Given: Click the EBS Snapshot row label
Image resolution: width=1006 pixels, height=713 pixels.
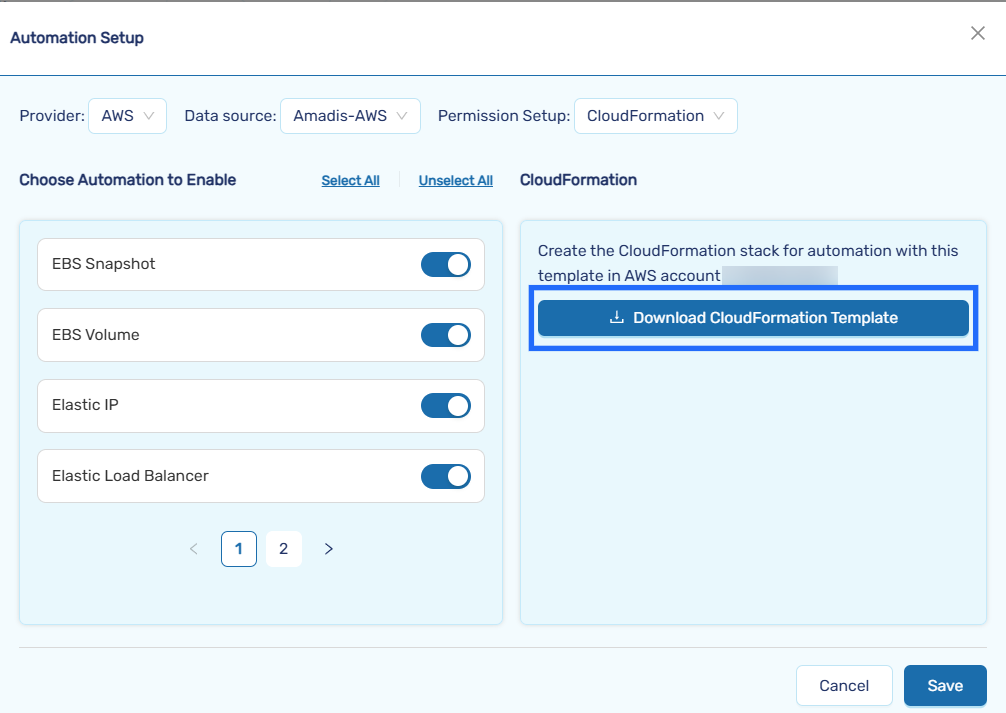Looking at the screenshot, I should tap(104, 264).
